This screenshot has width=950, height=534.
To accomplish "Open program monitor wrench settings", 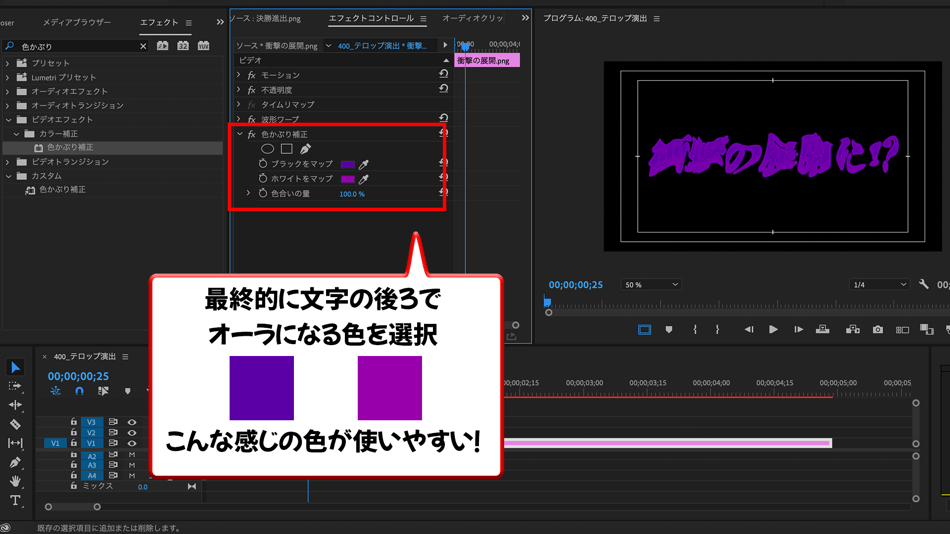I will [x=923, y=285].
